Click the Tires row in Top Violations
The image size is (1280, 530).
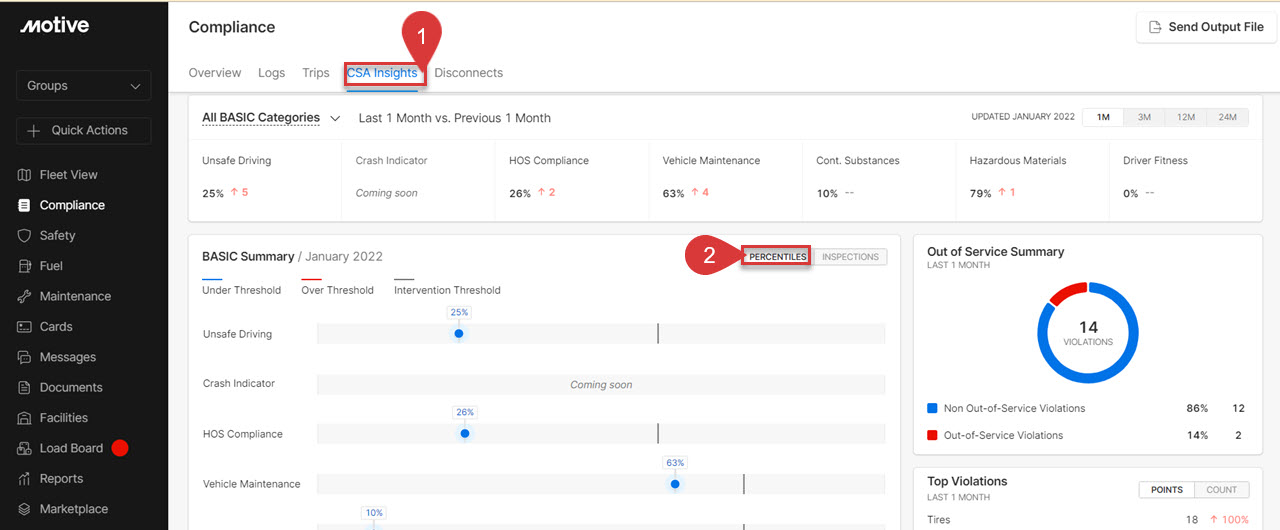[1088, 520]
